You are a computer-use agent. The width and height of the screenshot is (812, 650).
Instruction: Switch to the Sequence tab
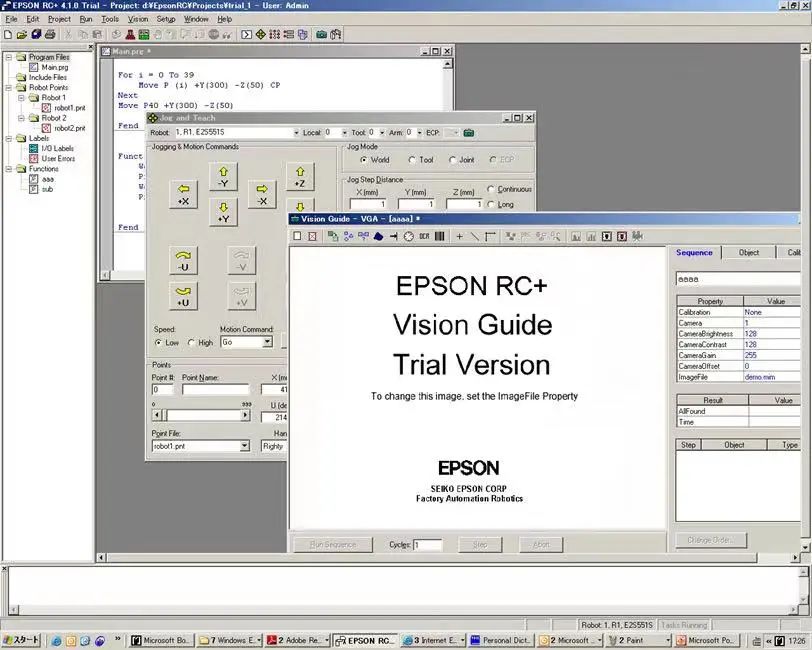coord(694,253)
